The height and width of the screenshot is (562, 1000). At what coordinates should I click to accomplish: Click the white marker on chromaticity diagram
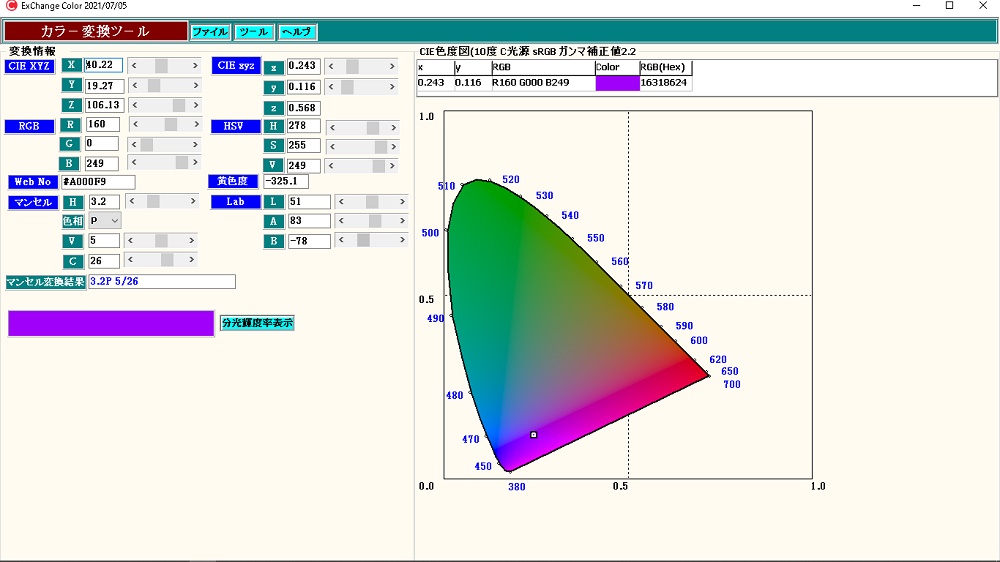[534, 435]
